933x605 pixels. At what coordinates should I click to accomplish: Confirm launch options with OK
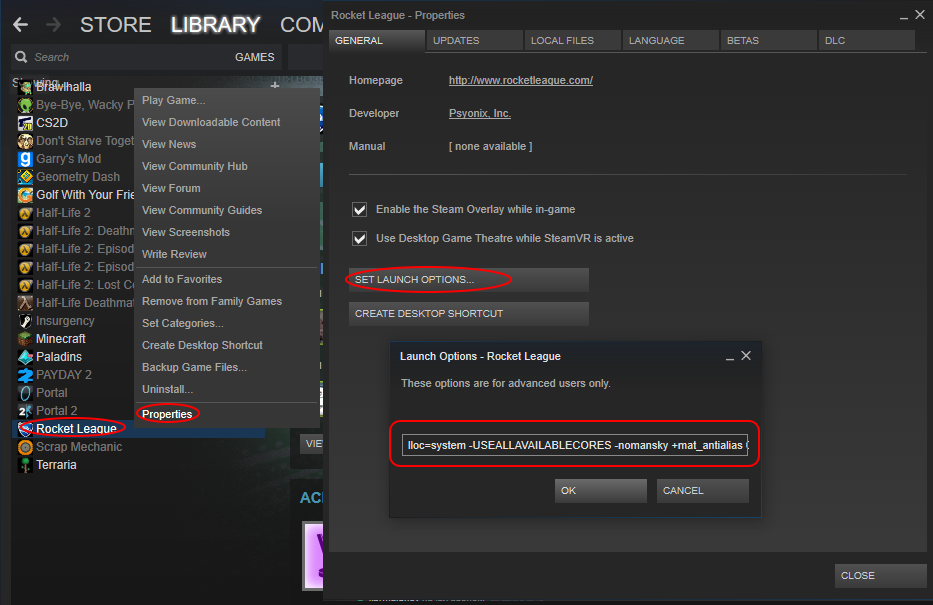pos(601,491)
